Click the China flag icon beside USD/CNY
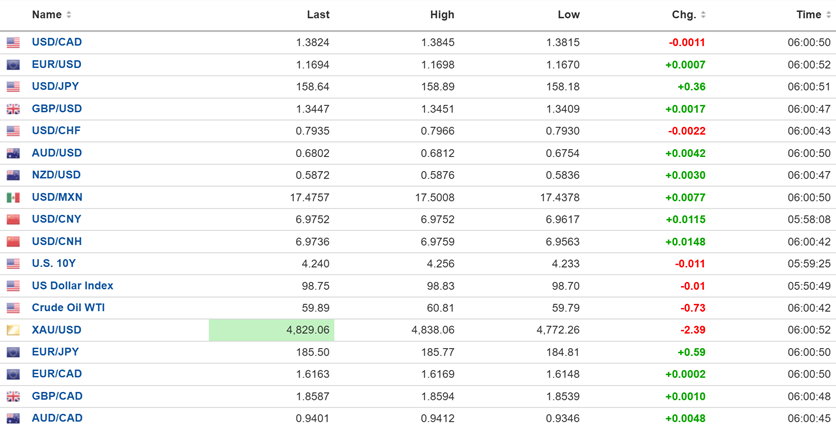 (x=13, y=220)
